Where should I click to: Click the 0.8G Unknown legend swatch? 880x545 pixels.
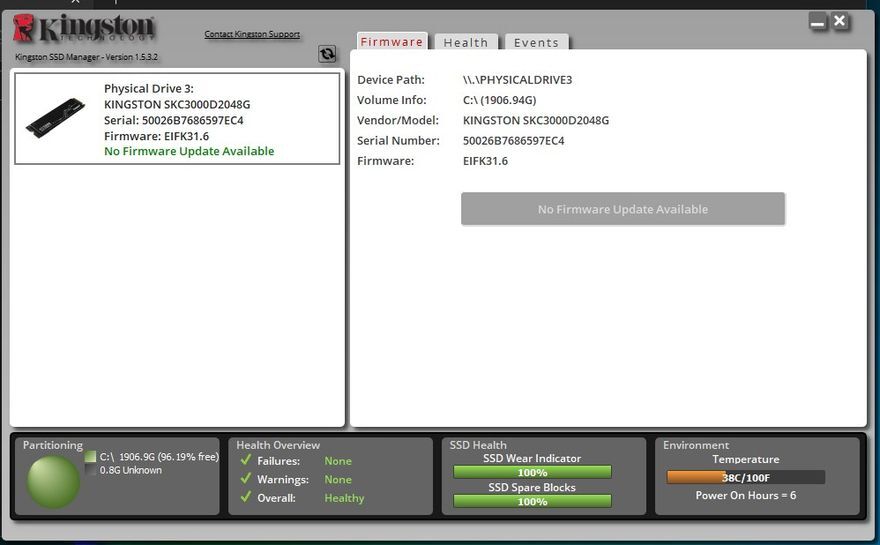click(x=90, y=470)
